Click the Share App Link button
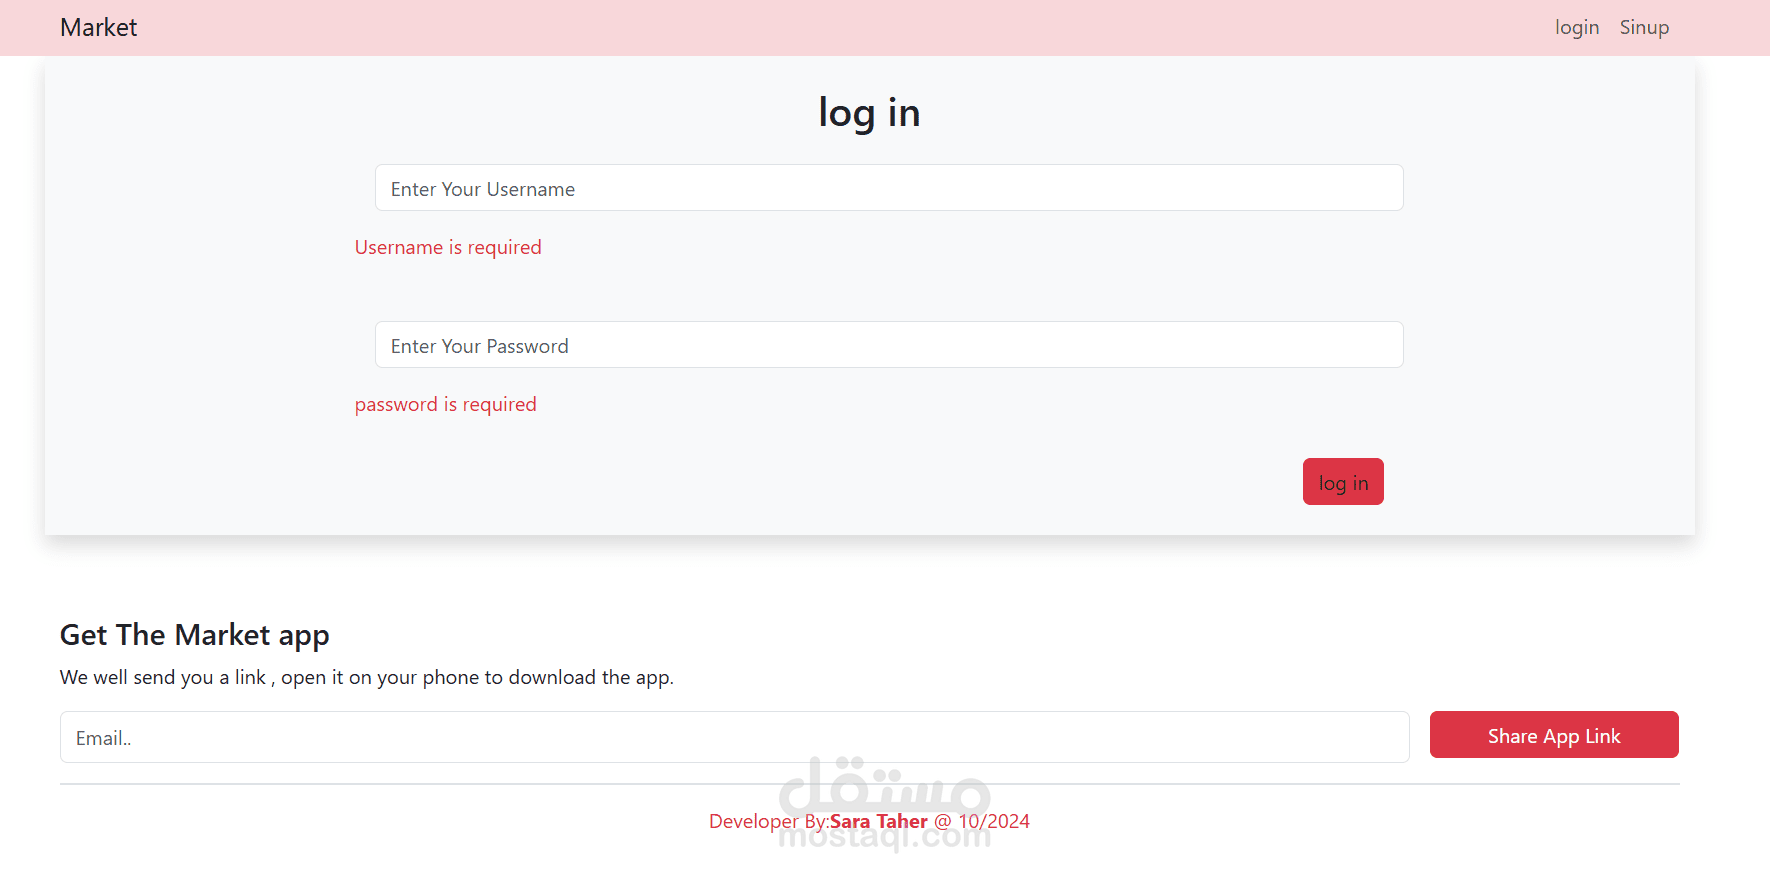This screenshot has height=871, width=1770. coord(1554,735)
